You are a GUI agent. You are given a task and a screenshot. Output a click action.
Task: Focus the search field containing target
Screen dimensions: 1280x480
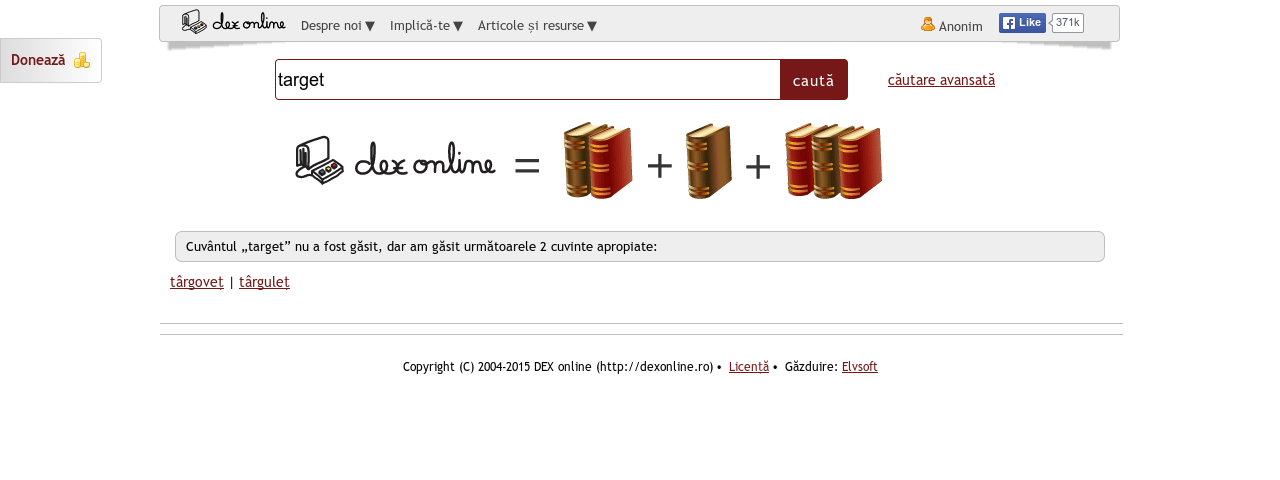pyautogui.click(x=528, y=80)
